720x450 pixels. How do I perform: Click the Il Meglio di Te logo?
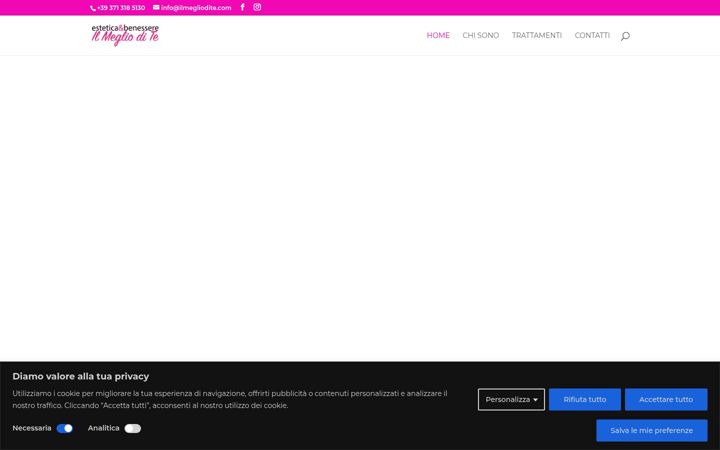coord(125,35)
